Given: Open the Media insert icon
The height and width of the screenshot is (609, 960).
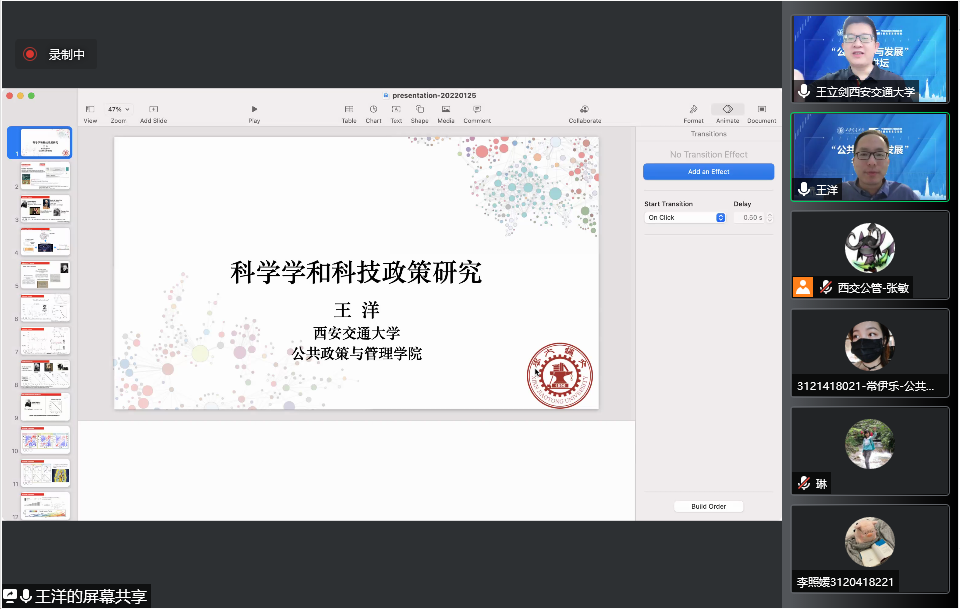Looking at the screenshot, I should 445,109.
